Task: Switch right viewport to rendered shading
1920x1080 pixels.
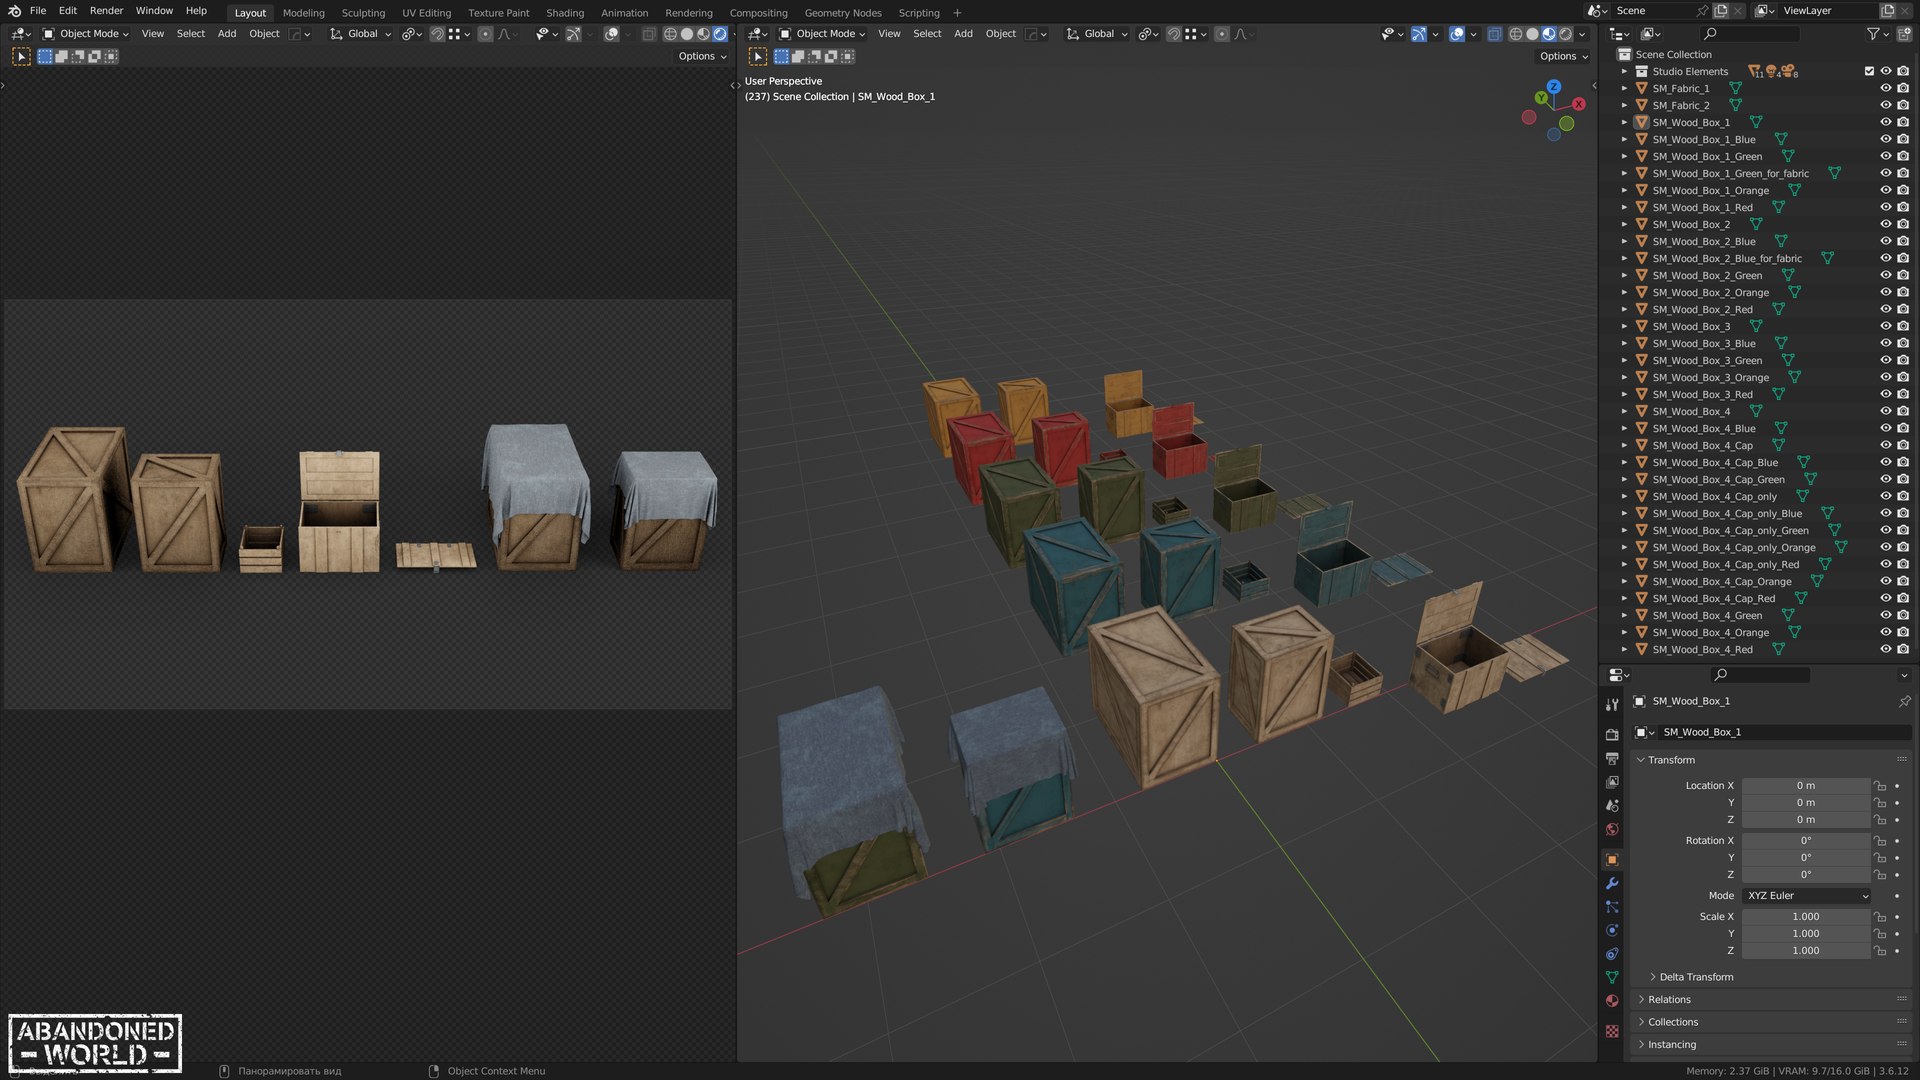Action: coord(1565,34)
